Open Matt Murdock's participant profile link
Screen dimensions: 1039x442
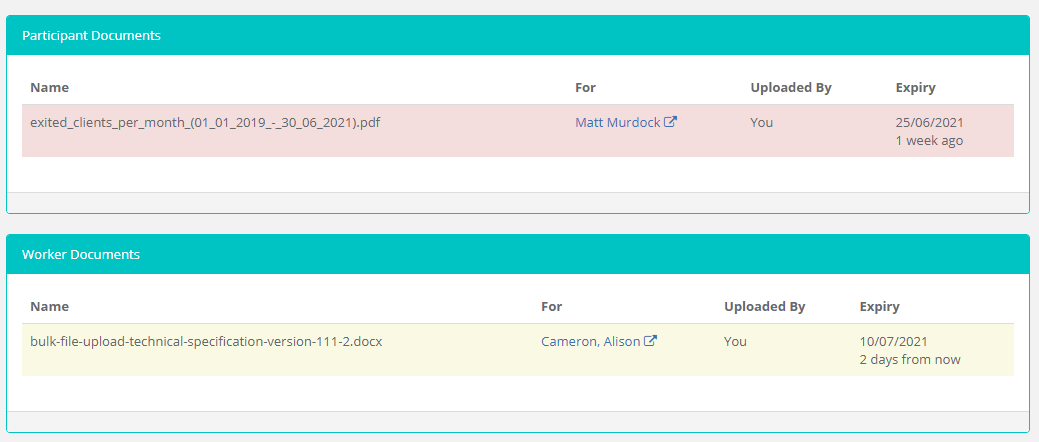point(618,123)
